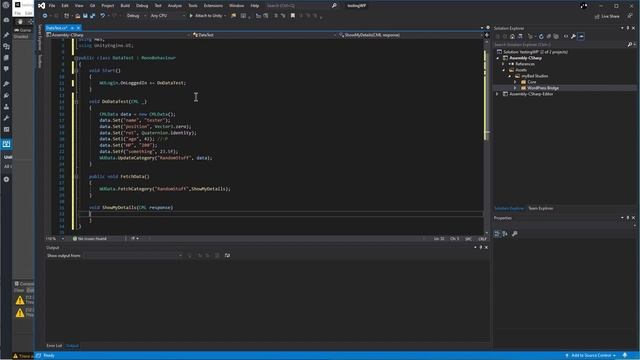Click the Show All Files icon in Solution Explorer
Image resolution: width=640 pixels, height=360 pixels.
point(556,36)
